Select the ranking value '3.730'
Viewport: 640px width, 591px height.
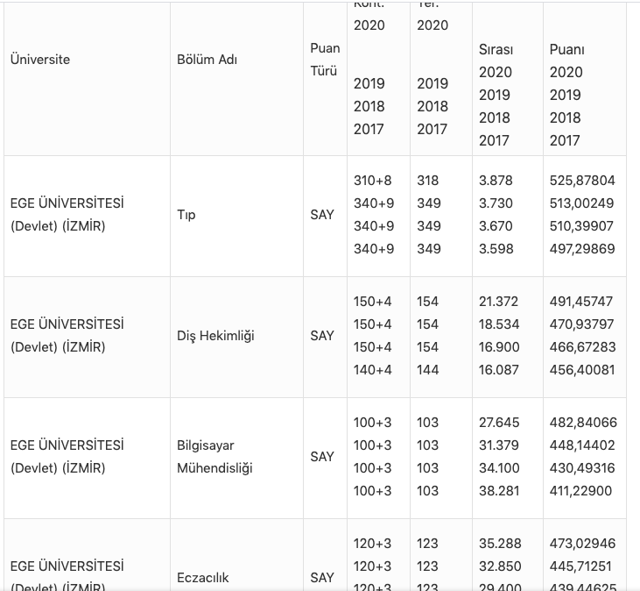(x=496, y=203)
